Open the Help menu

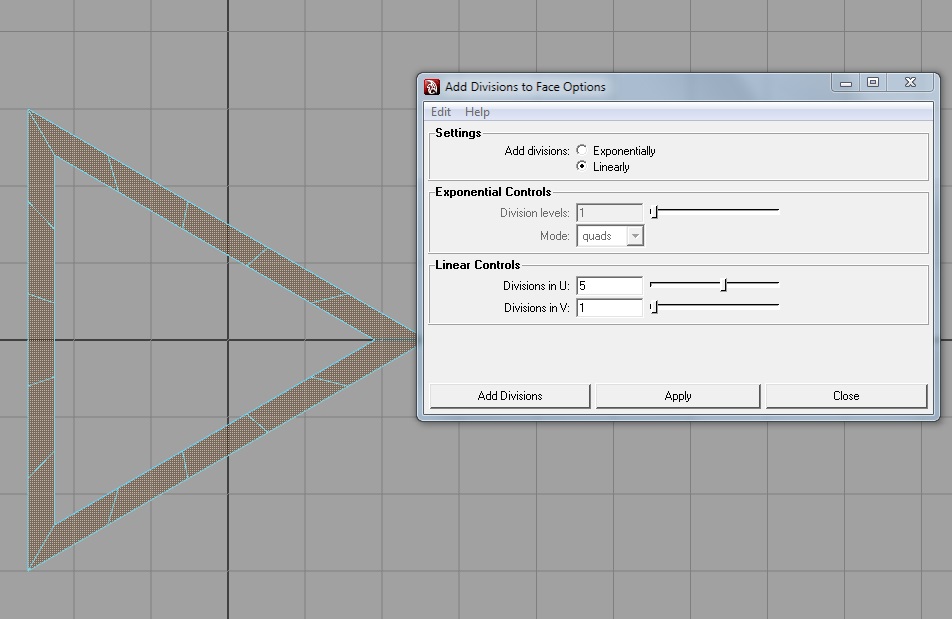click(x=477, y=112)
